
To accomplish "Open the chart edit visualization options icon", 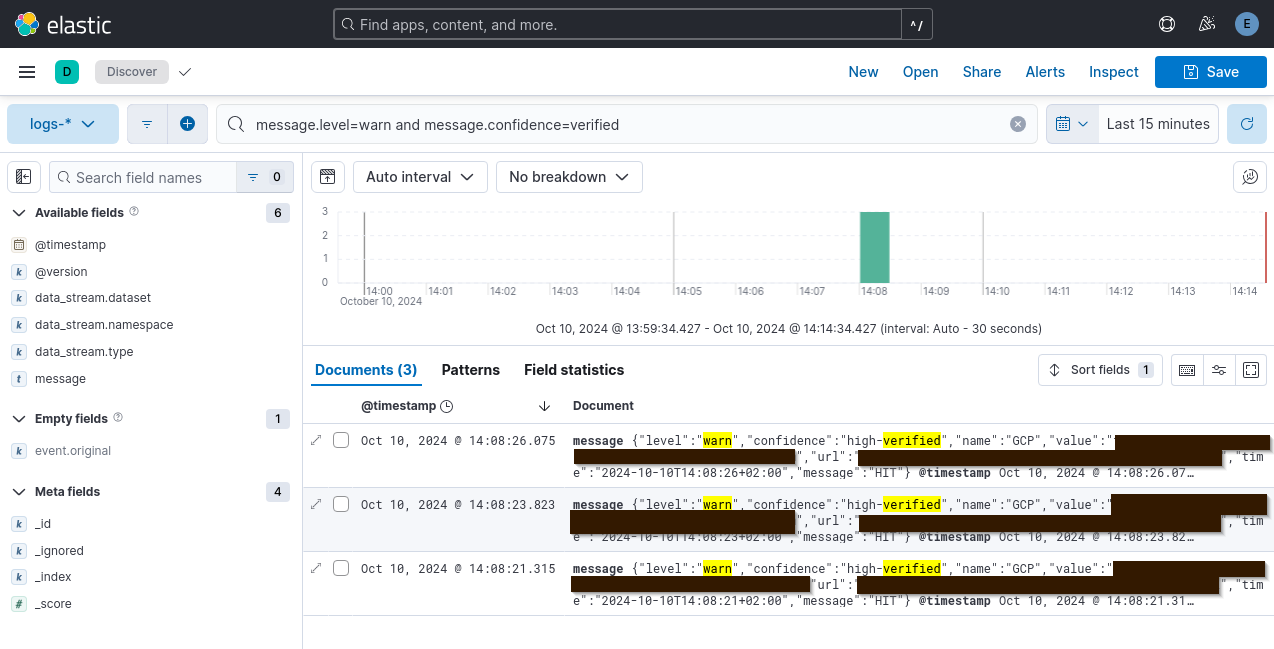I will (x=1249, y=177).
